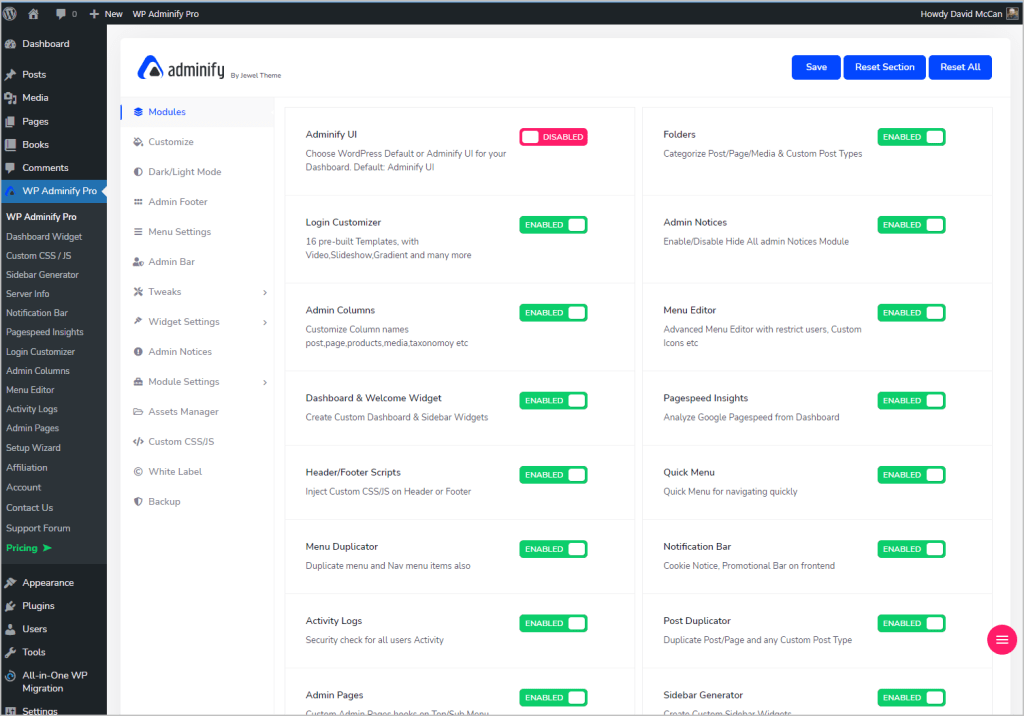Click the plus New icon in admin bar
Viewport: 1024px width, 716px height.
(x=94, y=14)
